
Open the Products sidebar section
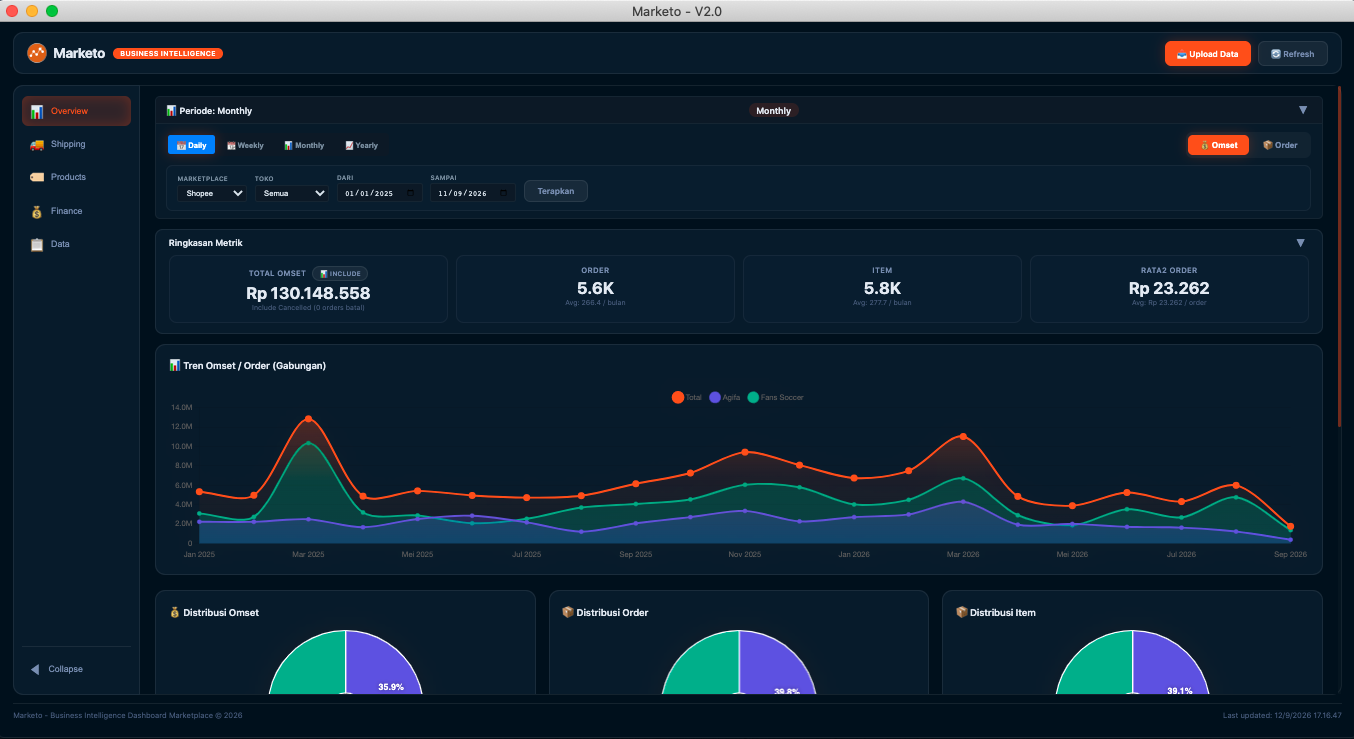[x=76, y=177]
